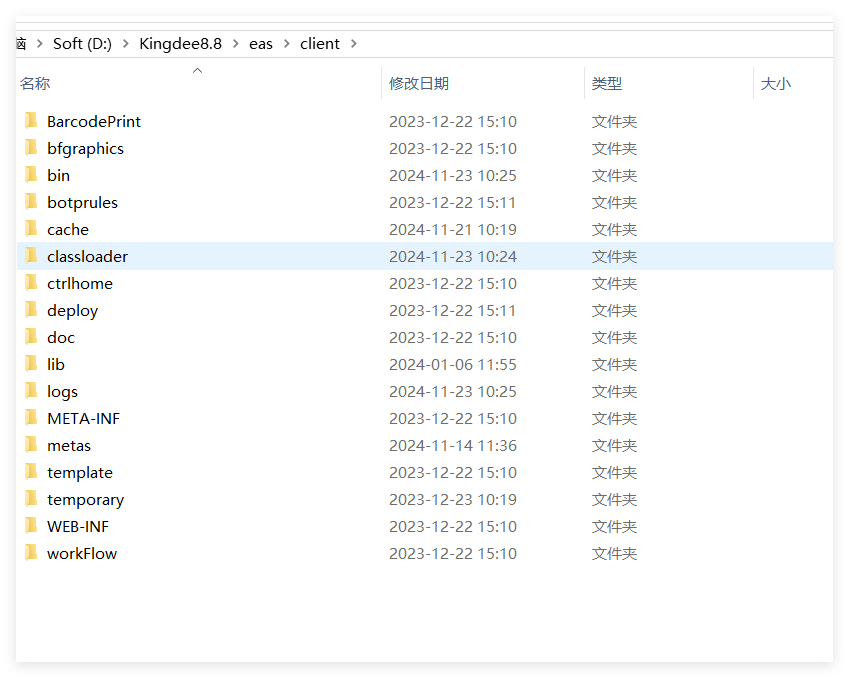
Task: Select the ctrlhome folder name
Action: pyautogui.click(x=80, y=283)
